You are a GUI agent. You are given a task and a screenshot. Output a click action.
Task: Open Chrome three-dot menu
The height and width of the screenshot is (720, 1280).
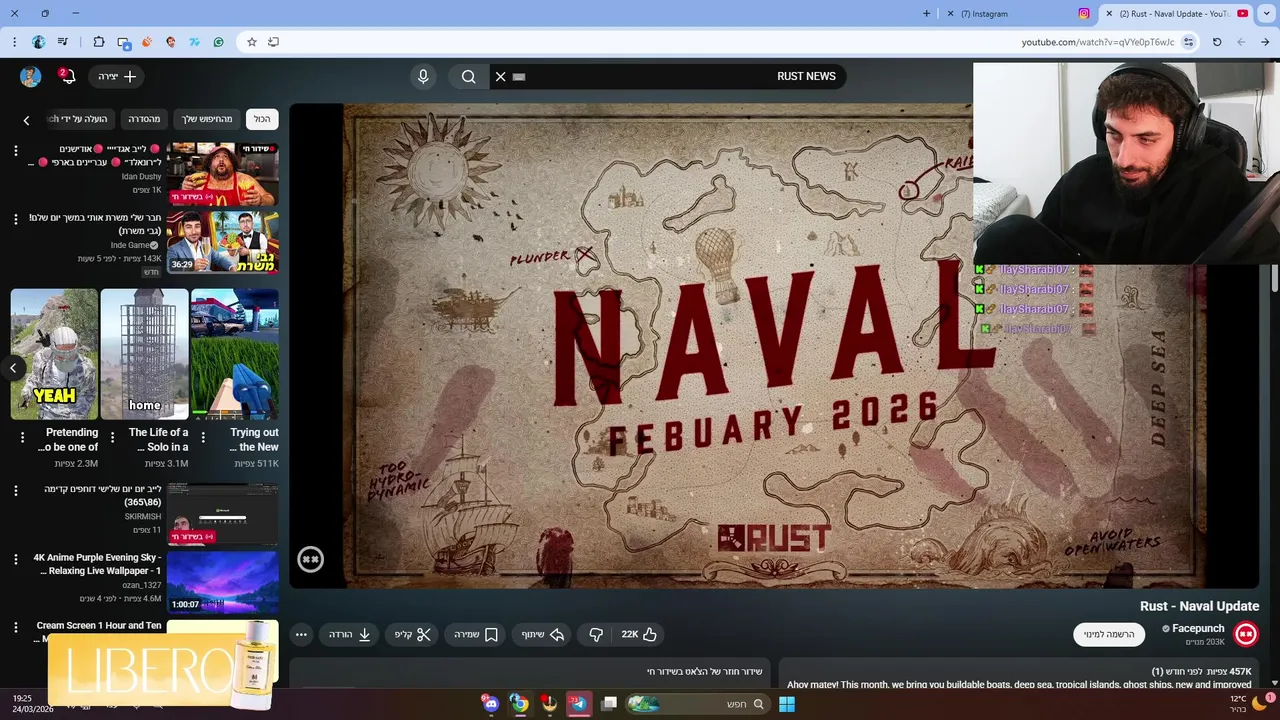tap(14, 42)
